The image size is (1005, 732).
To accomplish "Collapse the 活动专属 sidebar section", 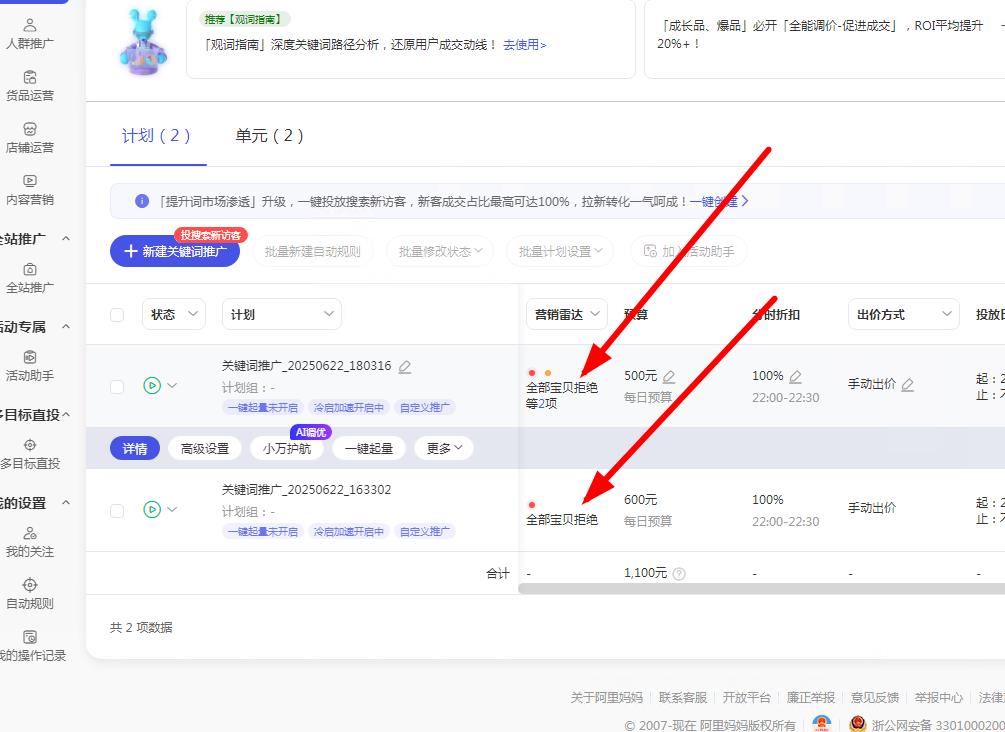I will (x=66, y=326).
